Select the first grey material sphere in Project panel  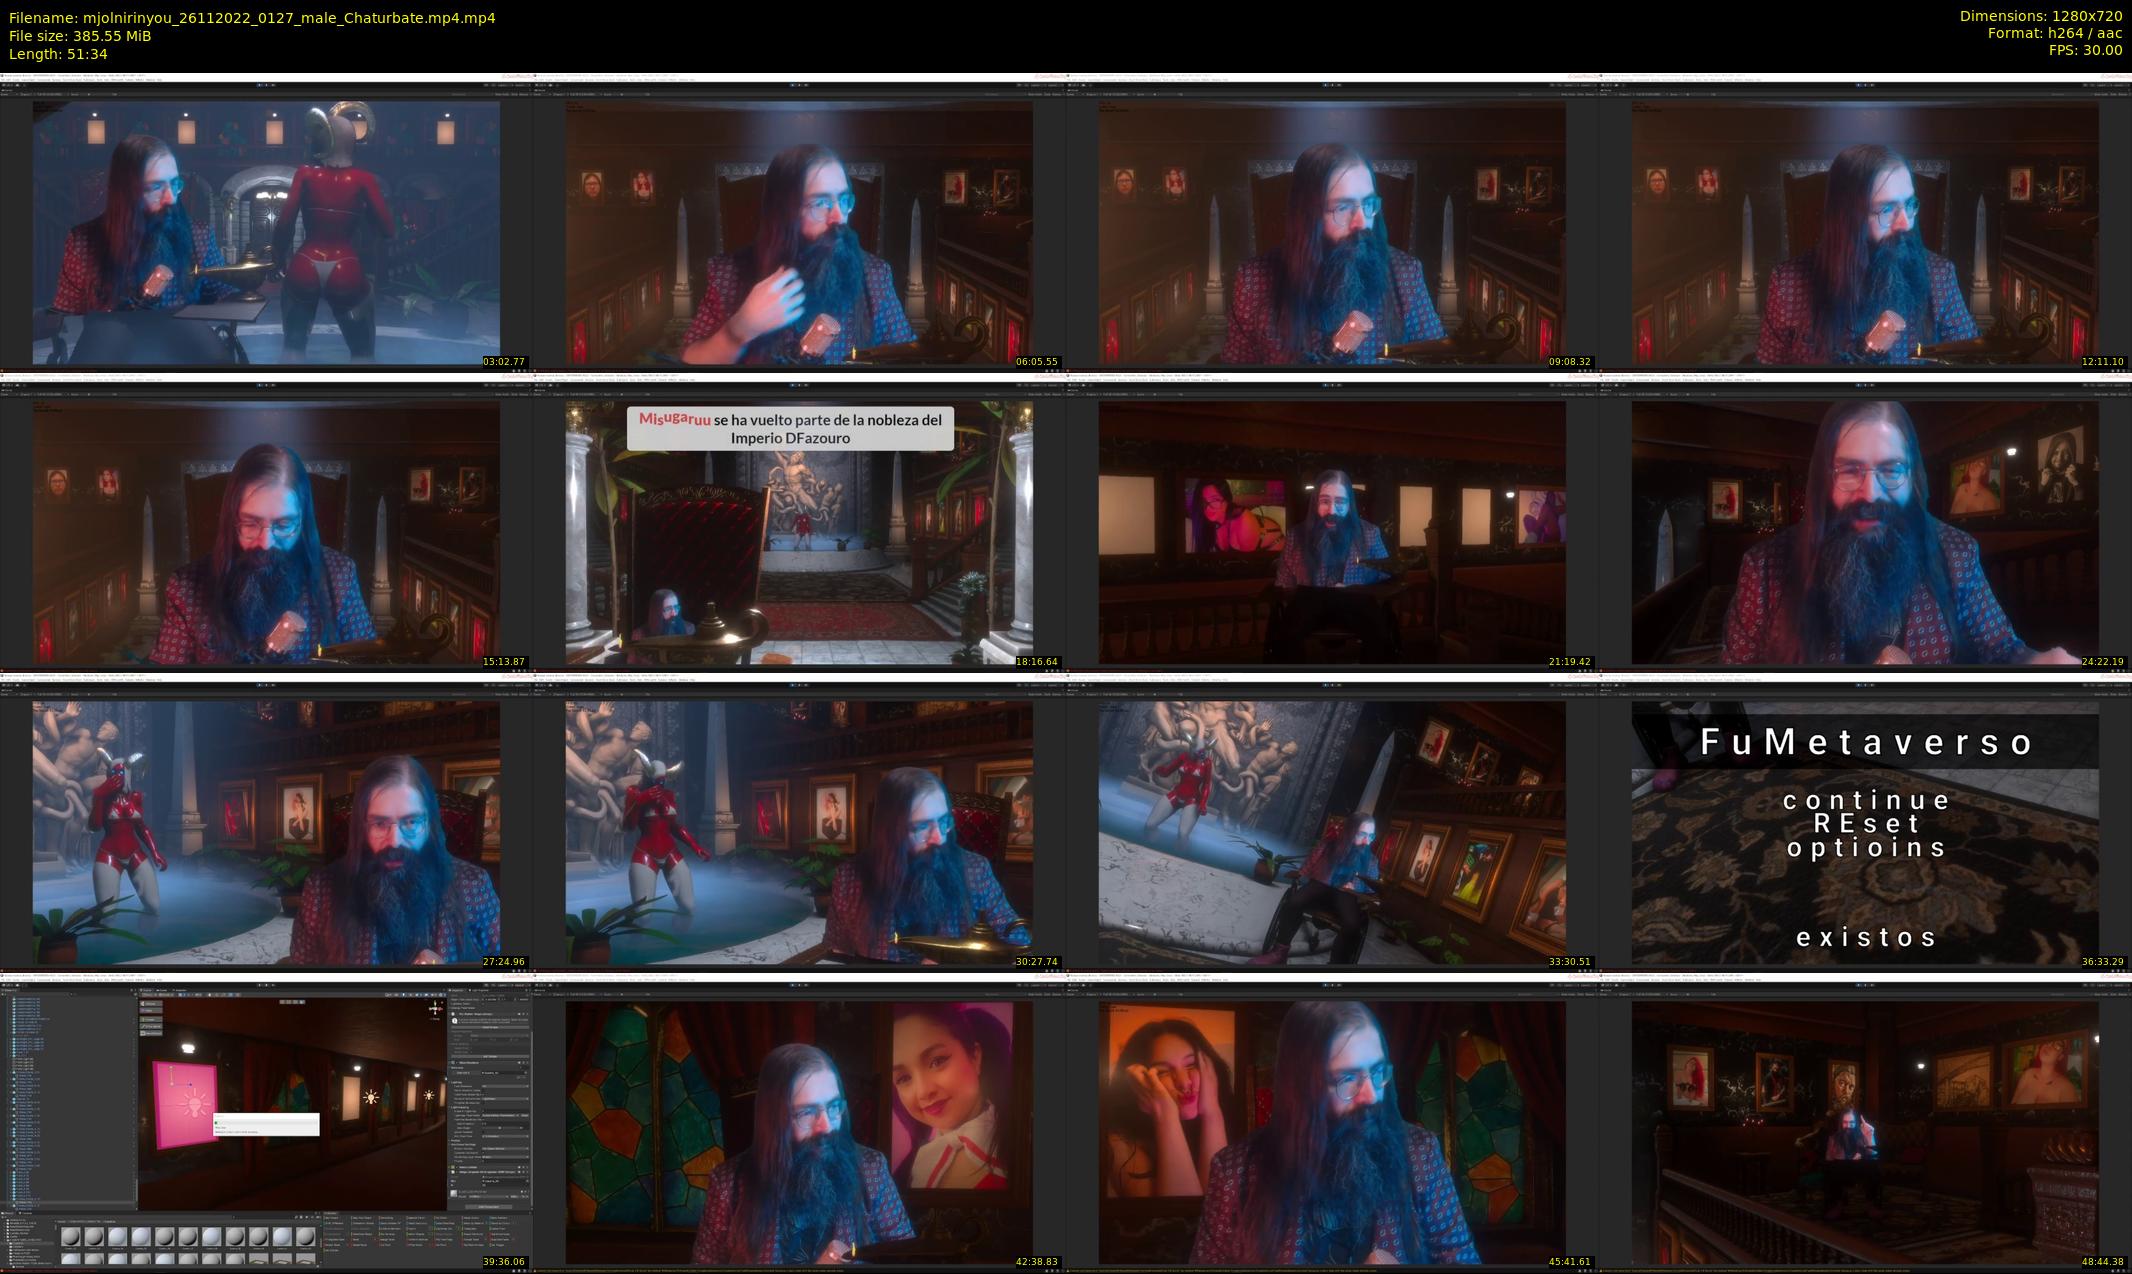coord(70,1237)
